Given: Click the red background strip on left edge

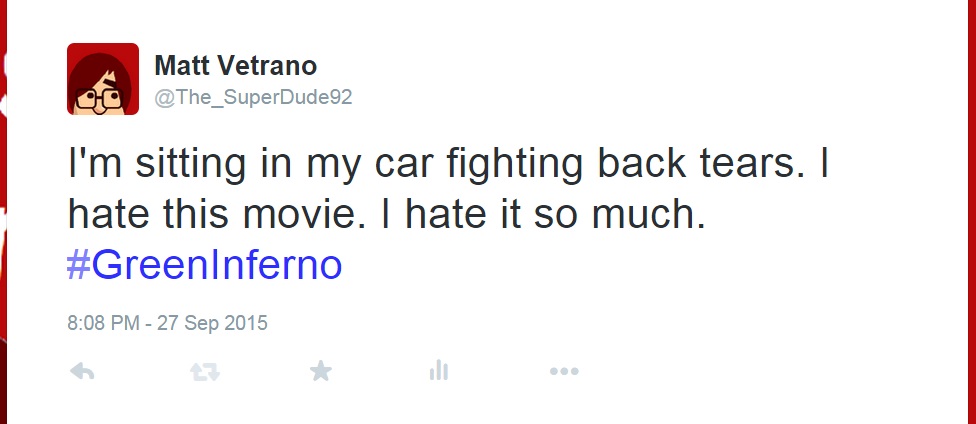Looking at the screenshot, I should [4, 210].
